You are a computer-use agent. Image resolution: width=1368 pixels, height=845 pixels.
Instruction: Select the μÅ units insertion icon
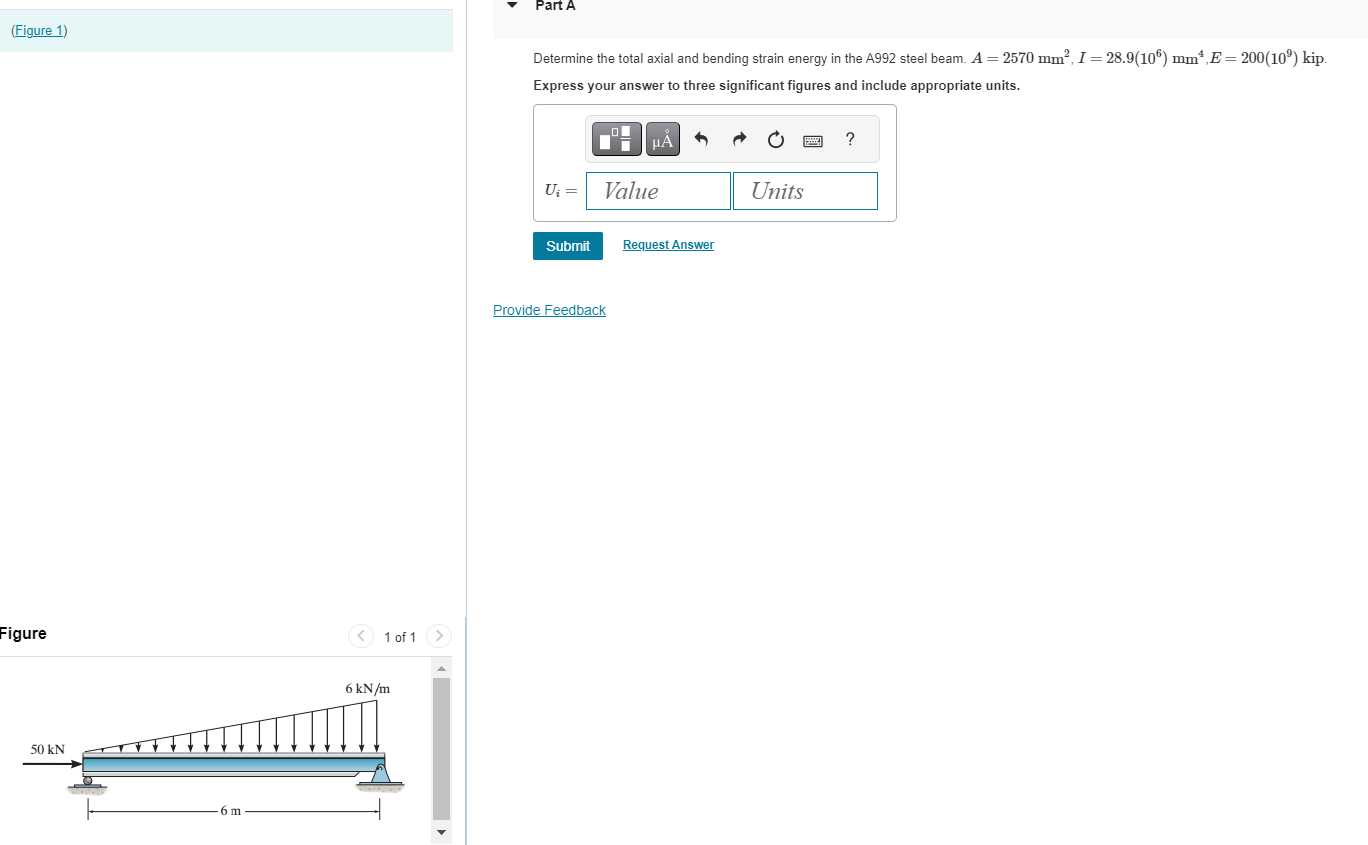pyautogui.click(x=661, y=139)
